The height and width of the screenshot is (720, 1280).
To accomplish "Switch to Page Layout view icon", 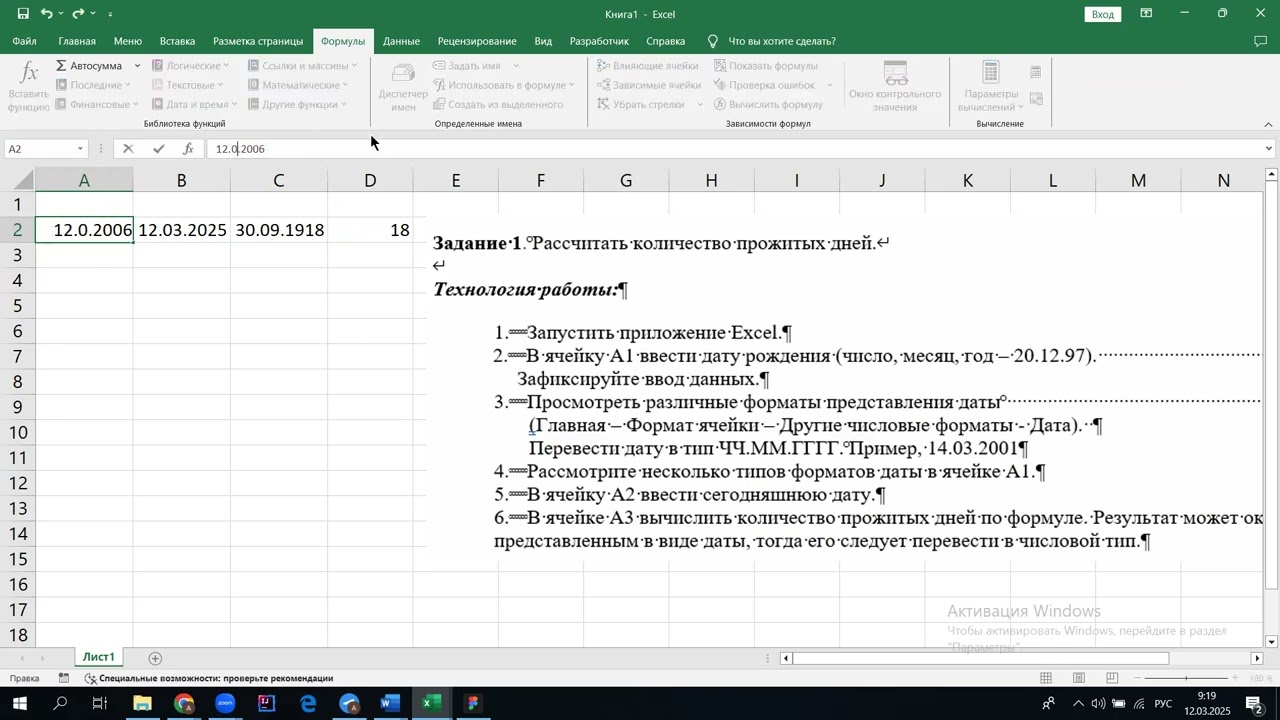I will click(1079, 678).
